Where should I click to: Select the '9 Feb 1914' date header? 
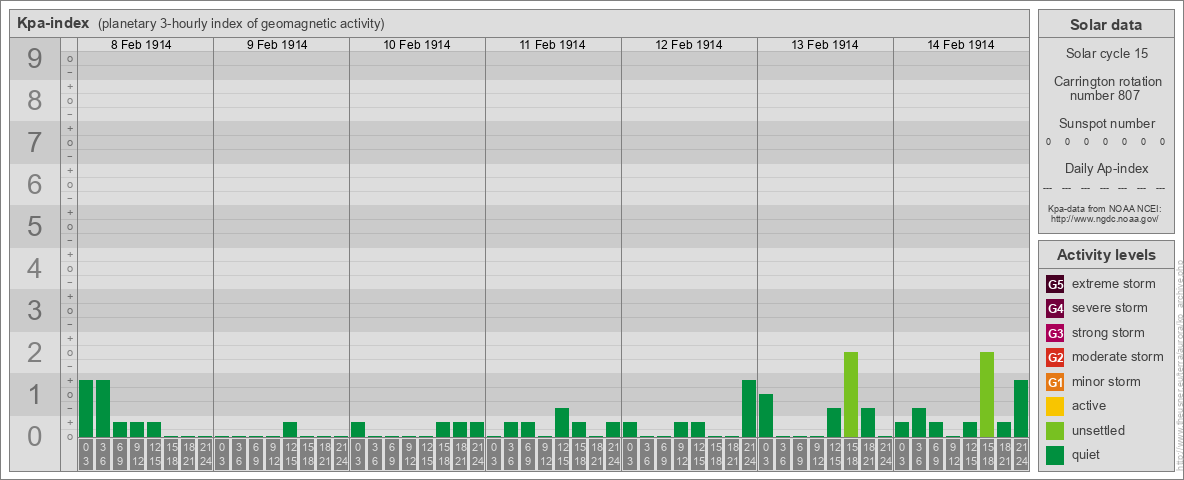pyautogui.click(x=277, y=45)
